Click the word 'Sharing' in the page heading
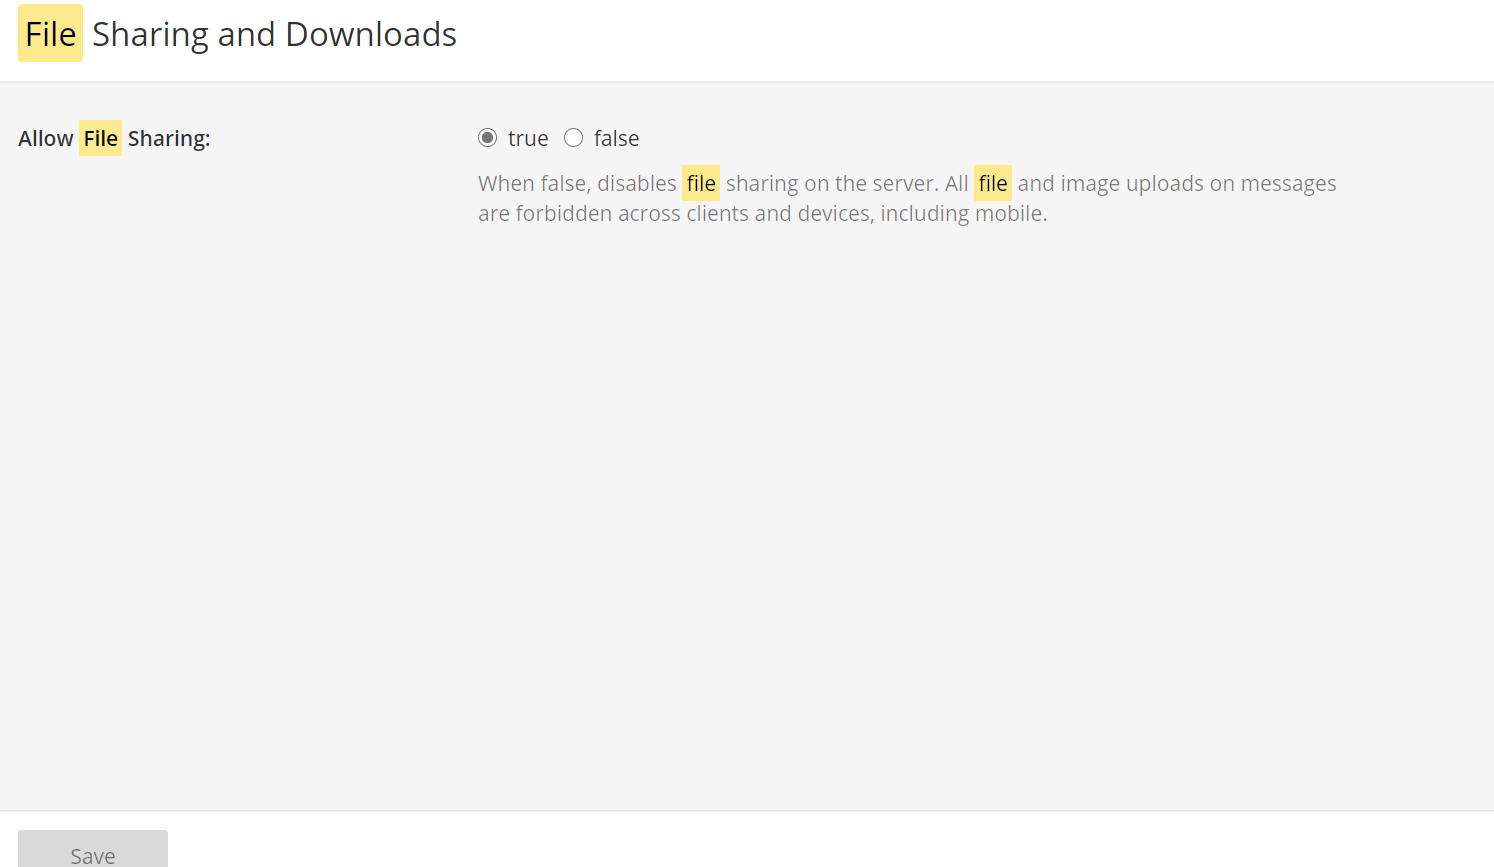The width and height of the screenshot is (1494, 867). [150, 36]
